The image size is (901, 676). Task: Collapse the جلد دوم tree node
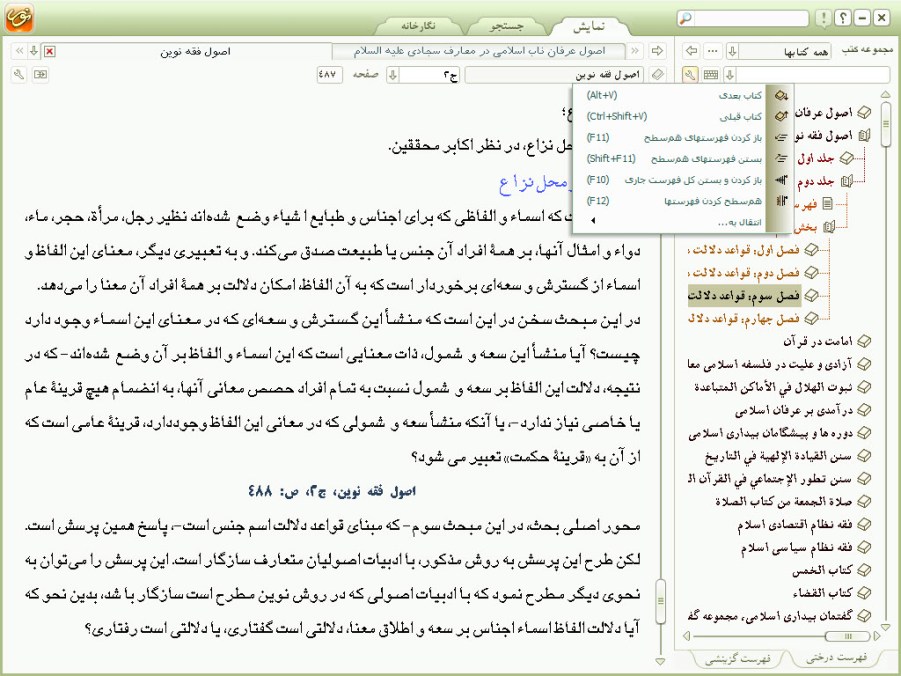[x=846, y=182]
